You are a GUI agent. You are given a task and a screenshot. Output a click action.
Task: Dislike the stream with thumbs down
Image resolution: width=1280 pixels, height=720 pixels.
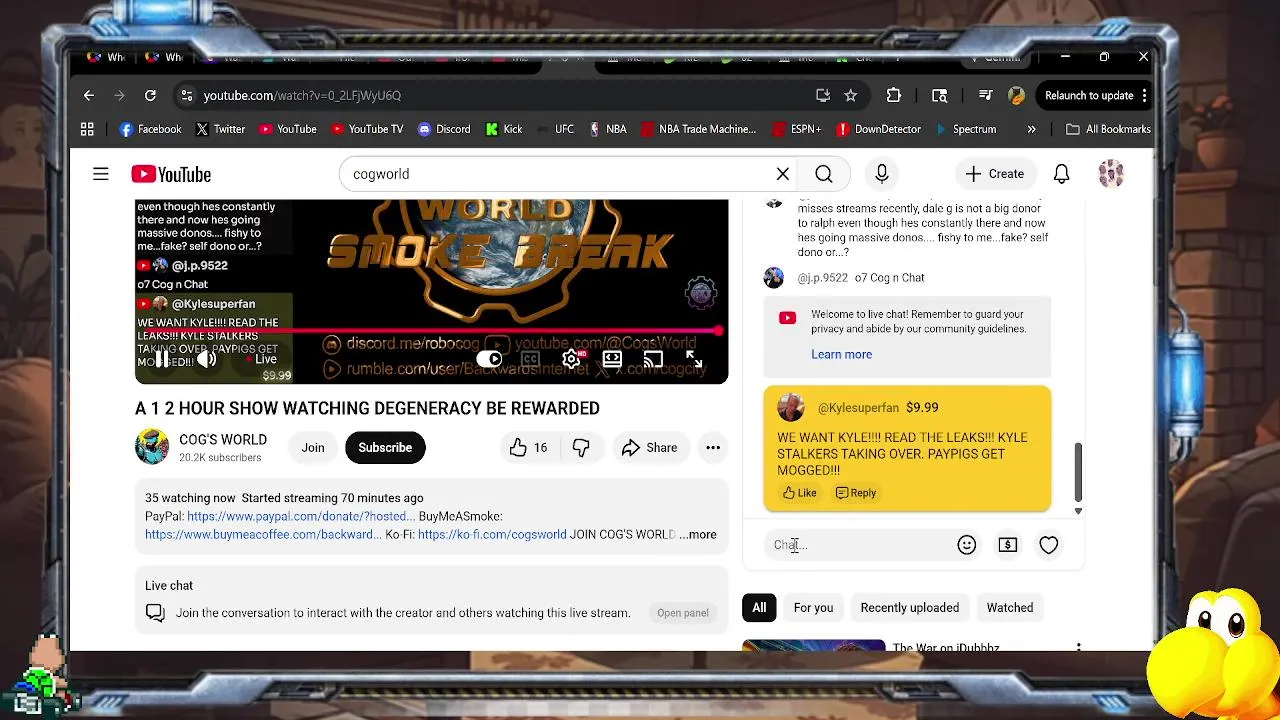tap(581, 448)
